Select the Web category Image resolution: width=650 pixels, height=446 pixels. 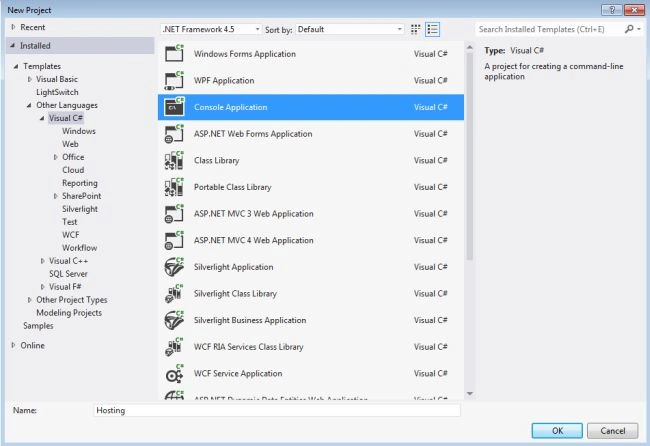click(70, 144)
